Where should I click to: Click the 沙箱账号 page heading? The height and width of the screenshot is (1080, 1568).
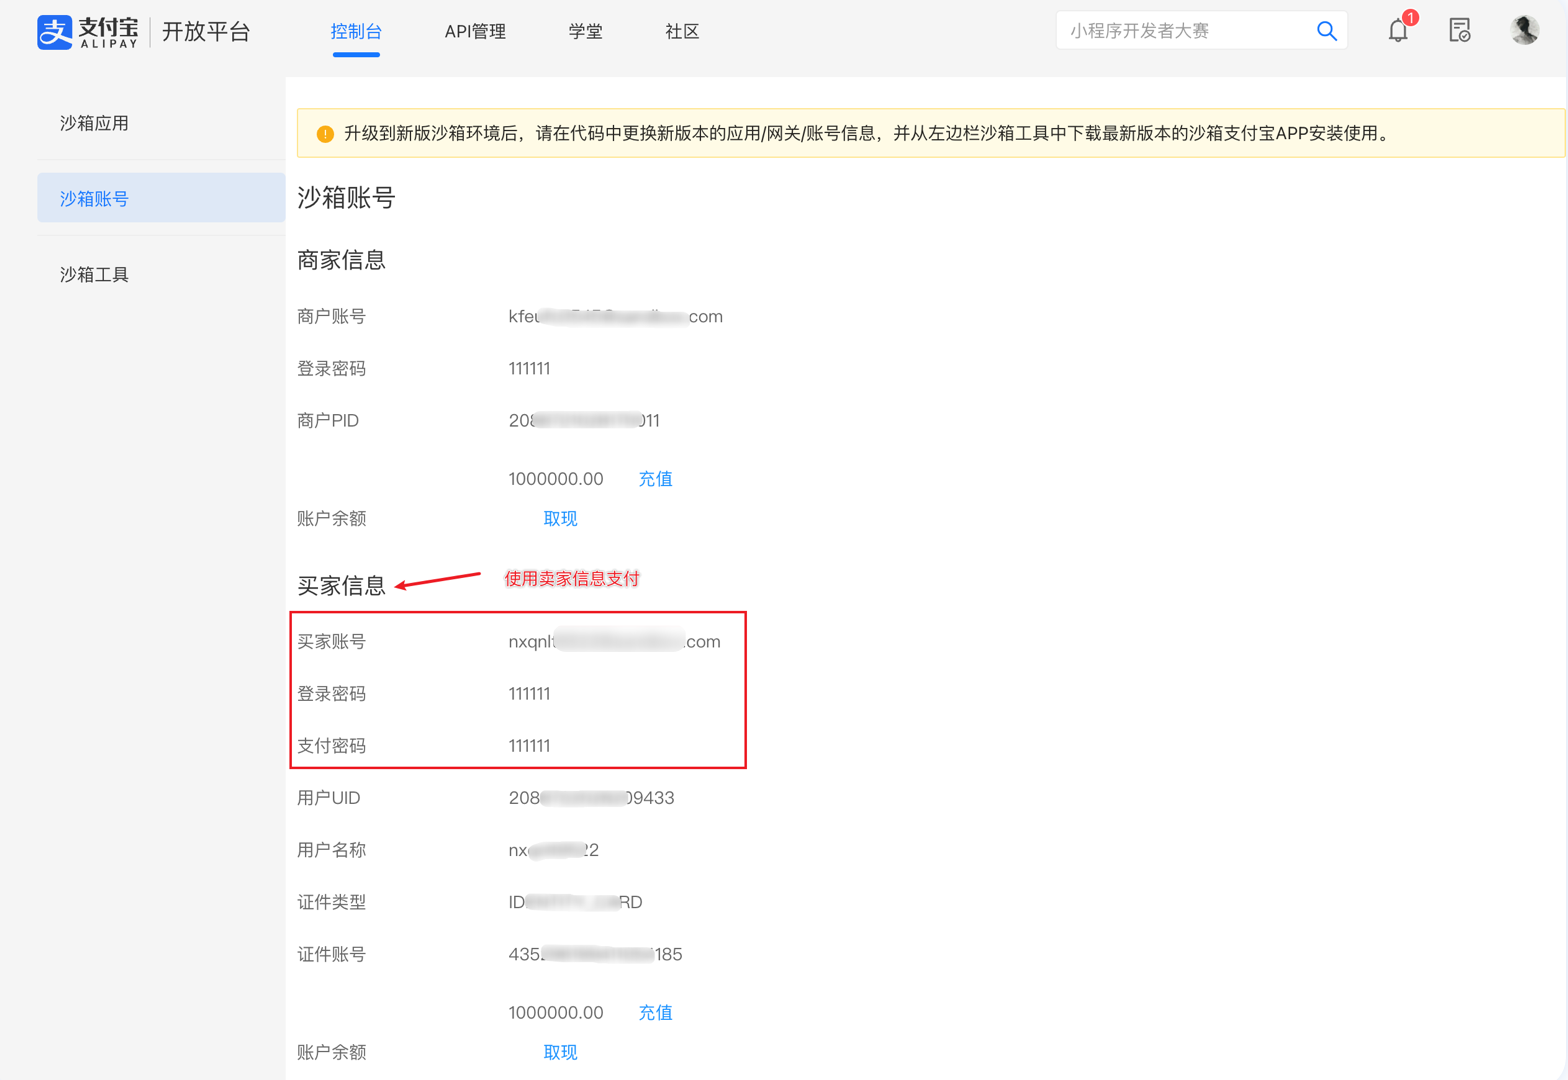click(x=346, y=198)
